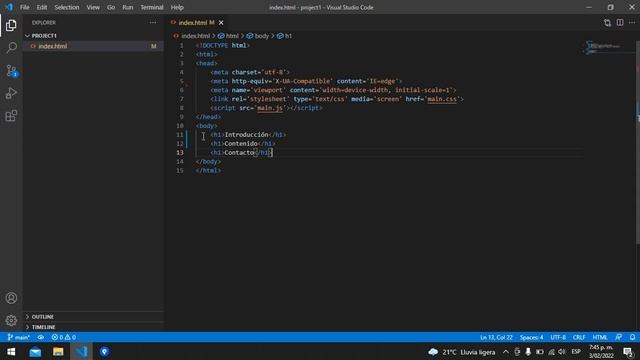Image resolution: width=640 pixels, height=360 pixels.
Task: Click the Open Changes icon in editor toolbar
Action: [x=607, y=23]
